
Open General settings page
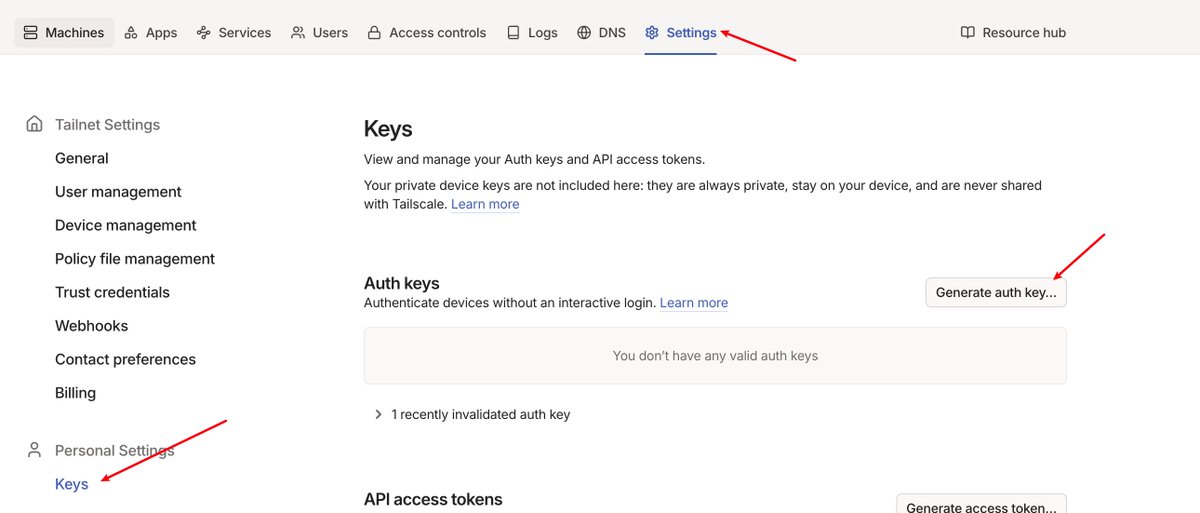pyautogui.click(x=82, y=158)
